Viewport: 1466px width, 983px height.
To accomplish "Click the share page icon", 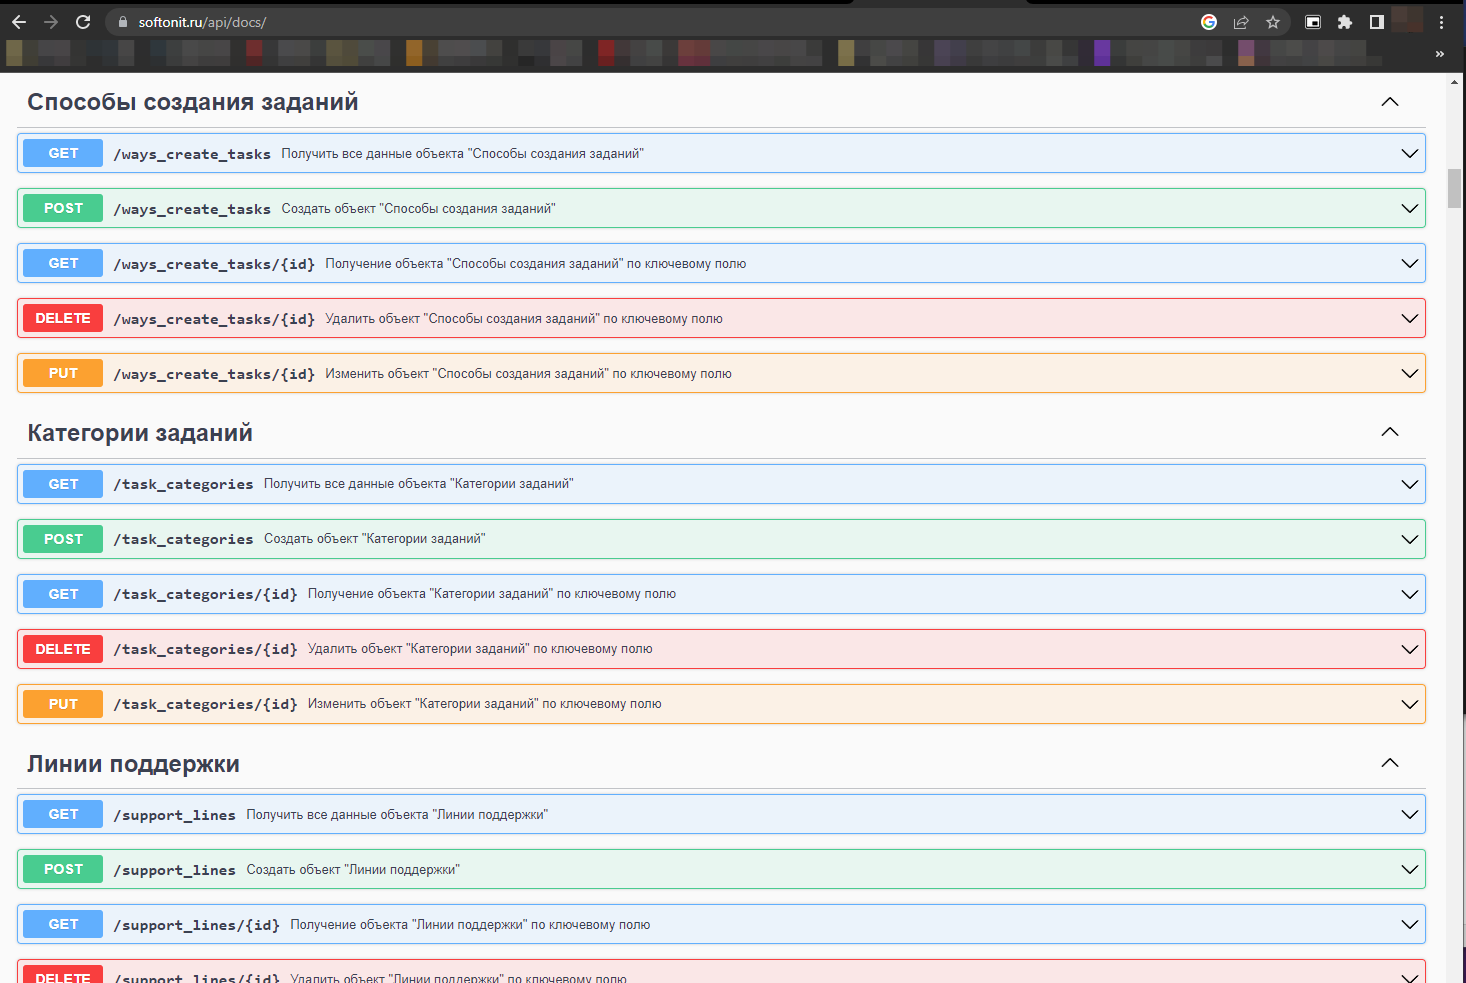I will (1241, 22).
